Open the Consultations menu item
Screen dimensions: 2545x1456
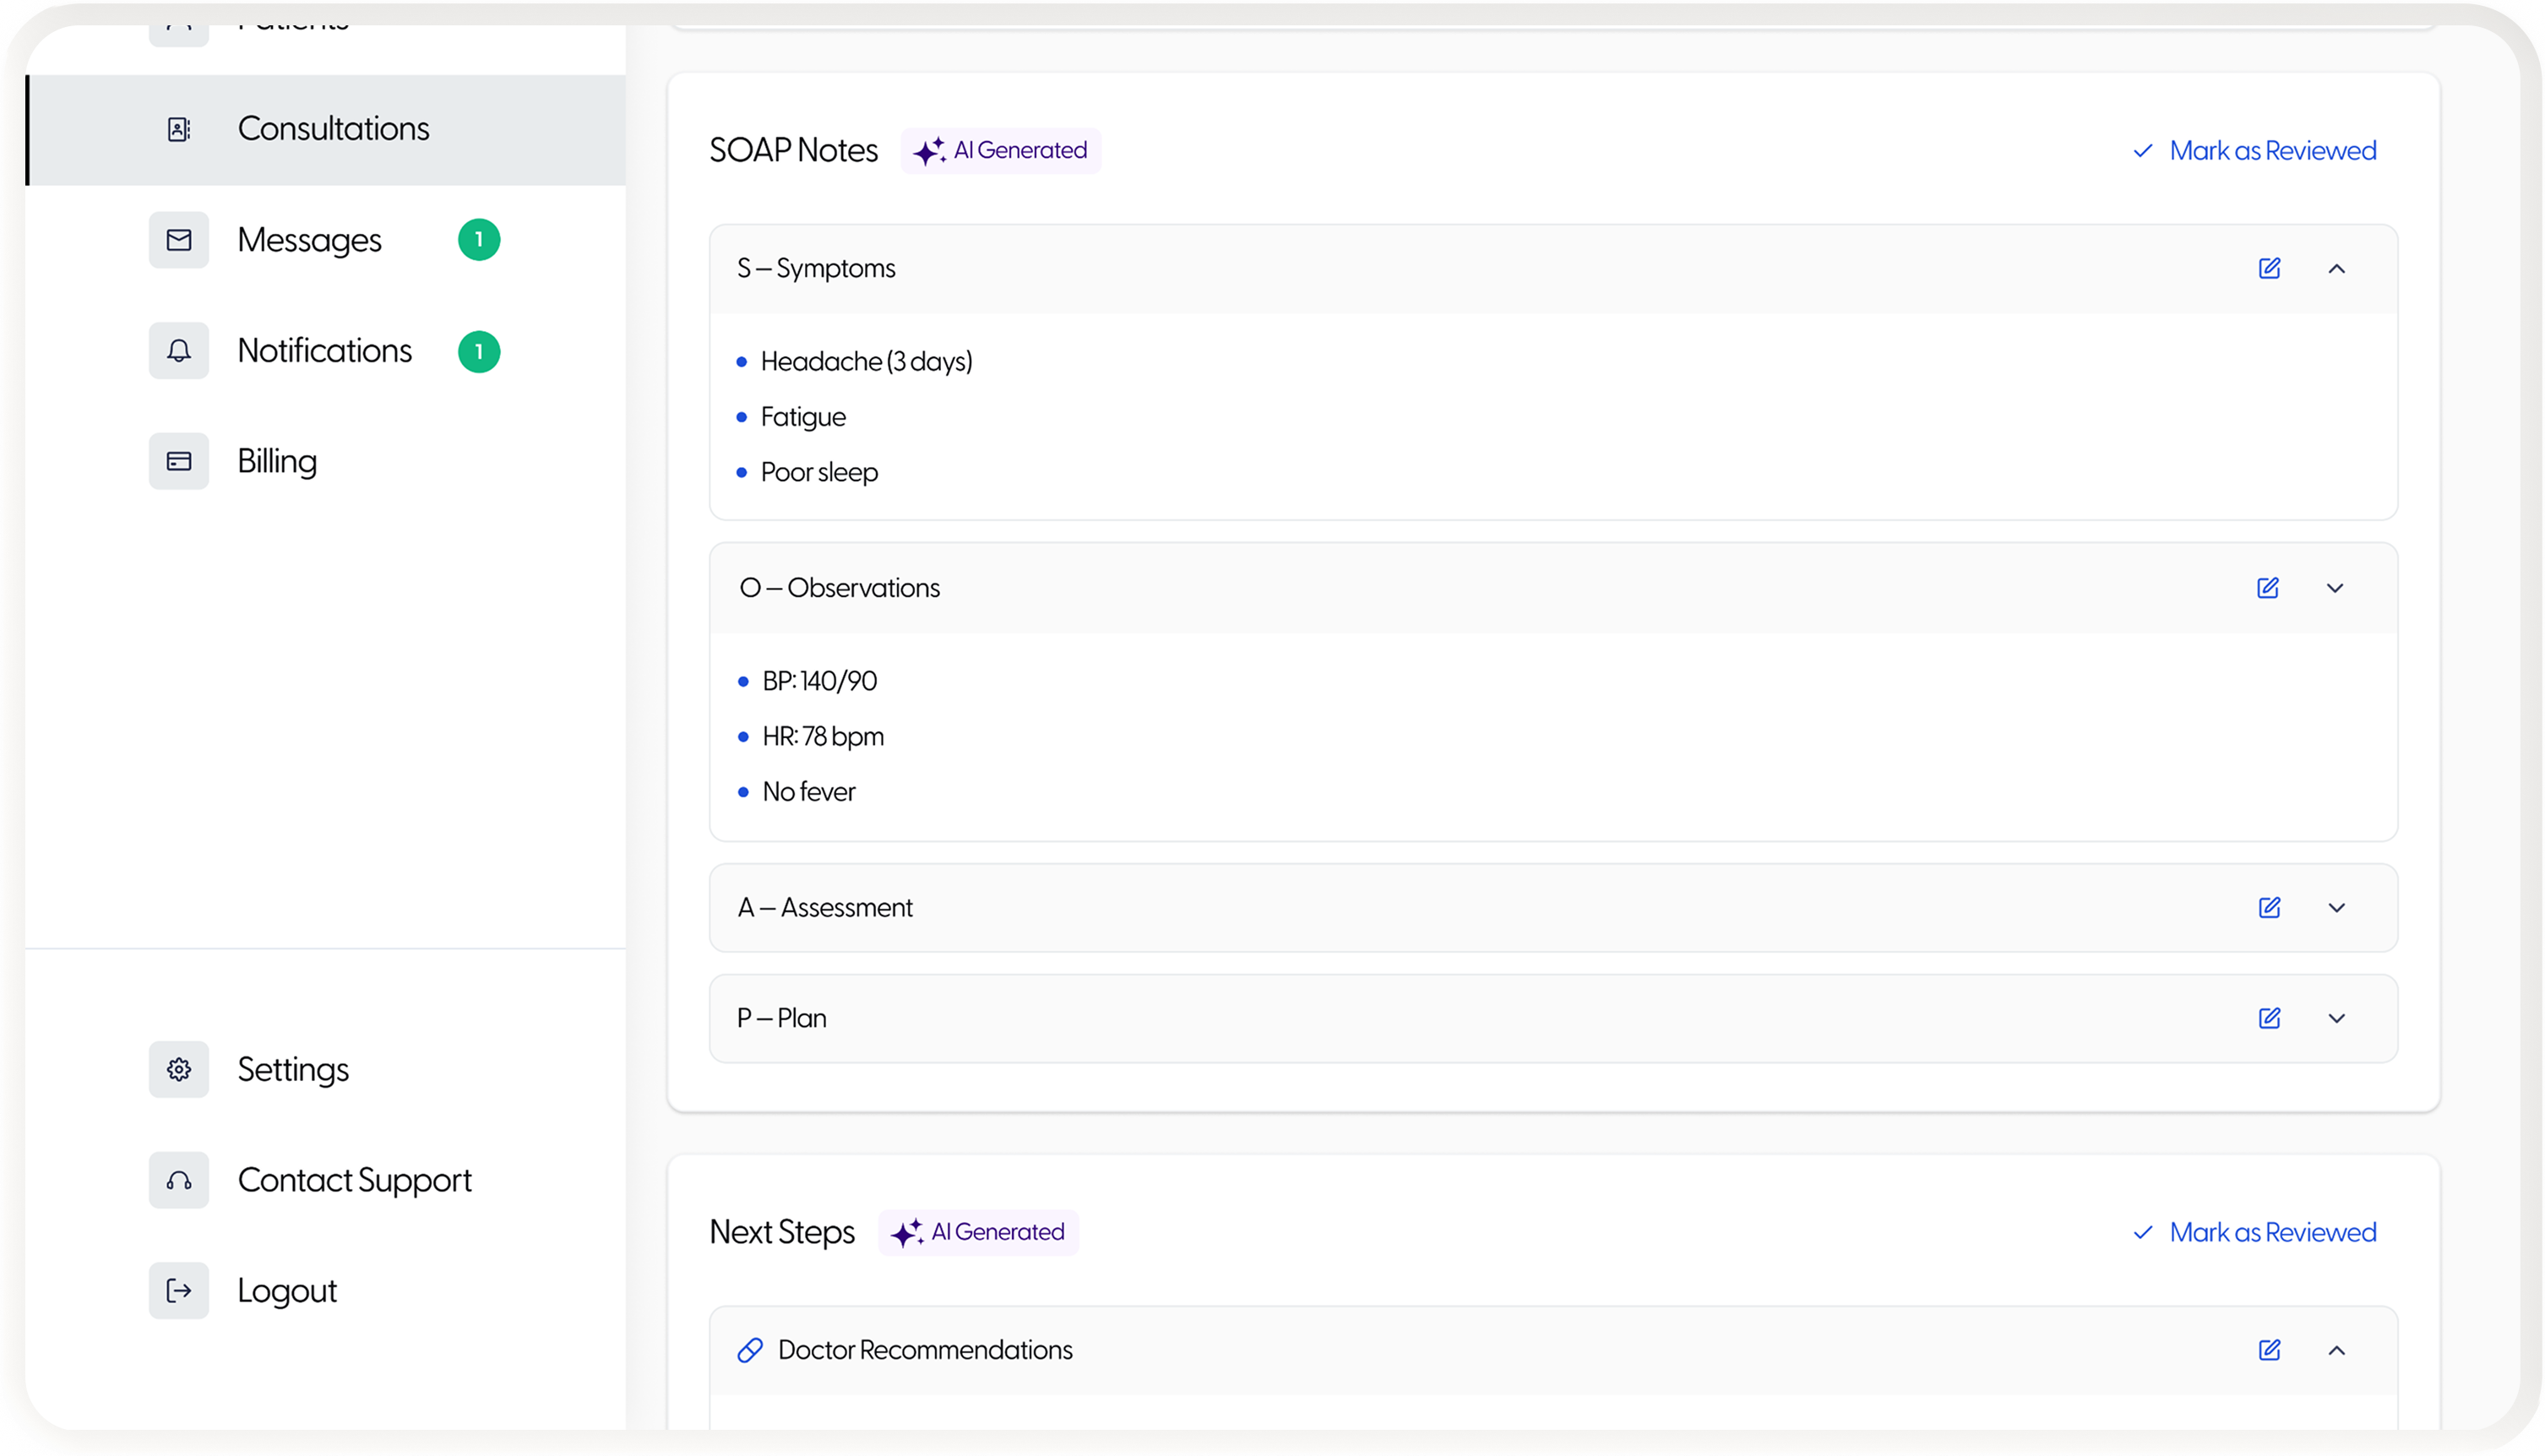coord(326,130)
